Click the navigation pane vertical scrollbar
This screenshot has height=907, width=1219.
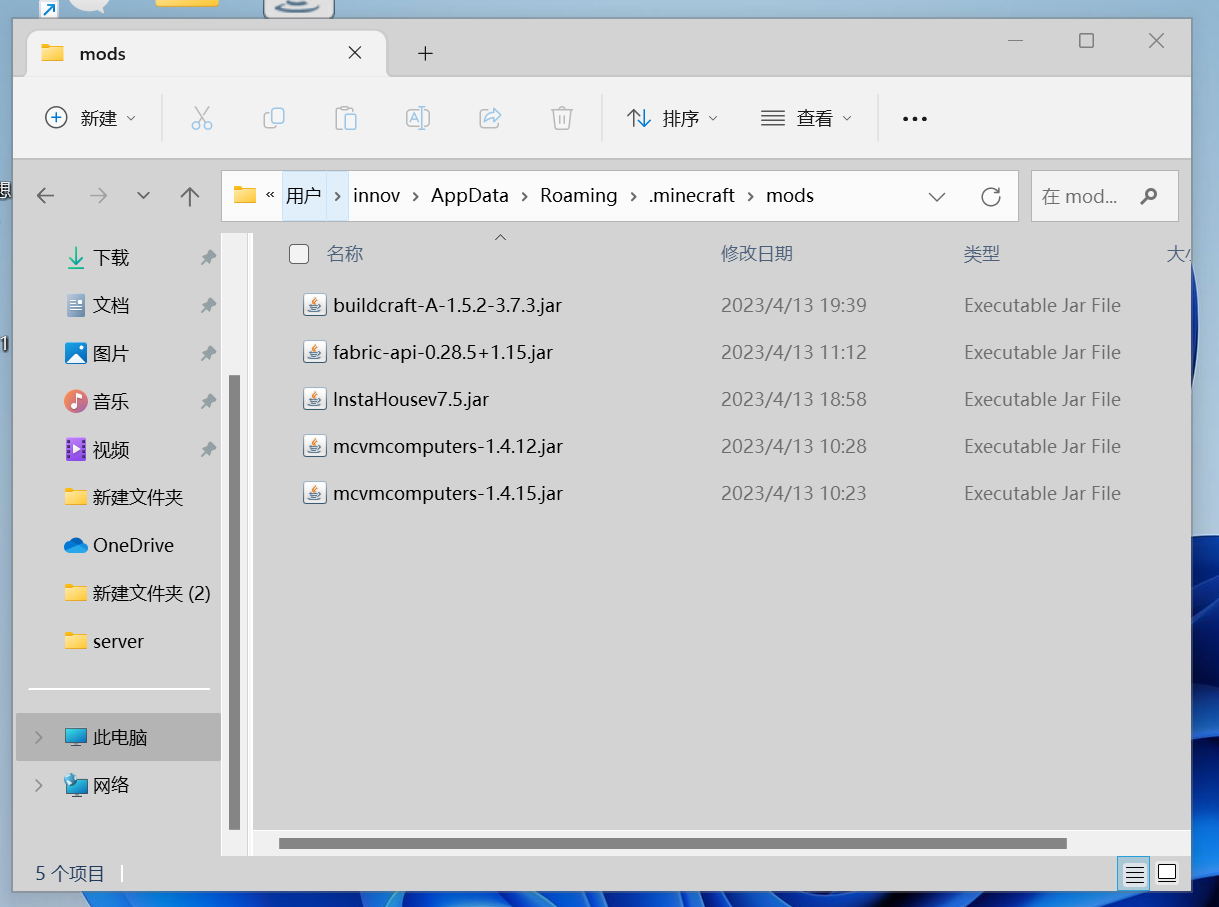pyautogui.click(x=235, y=602)
